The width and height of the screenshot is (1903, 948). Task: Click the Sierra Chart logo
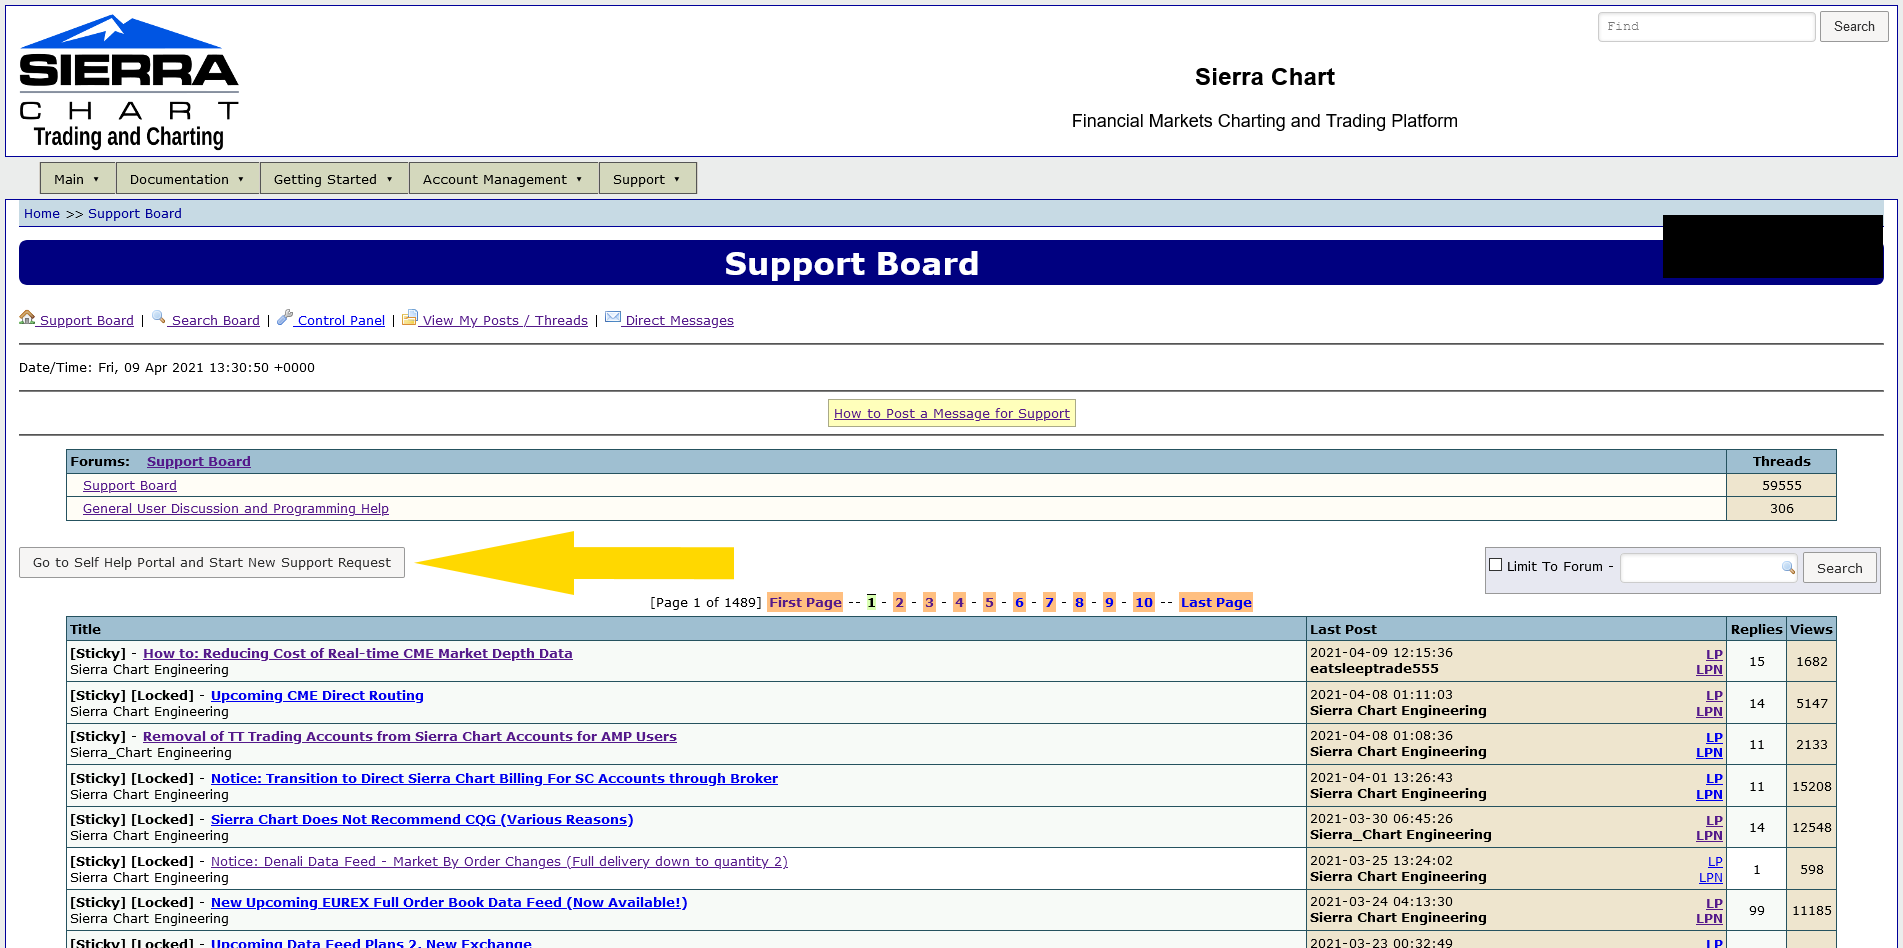[129, 82]
